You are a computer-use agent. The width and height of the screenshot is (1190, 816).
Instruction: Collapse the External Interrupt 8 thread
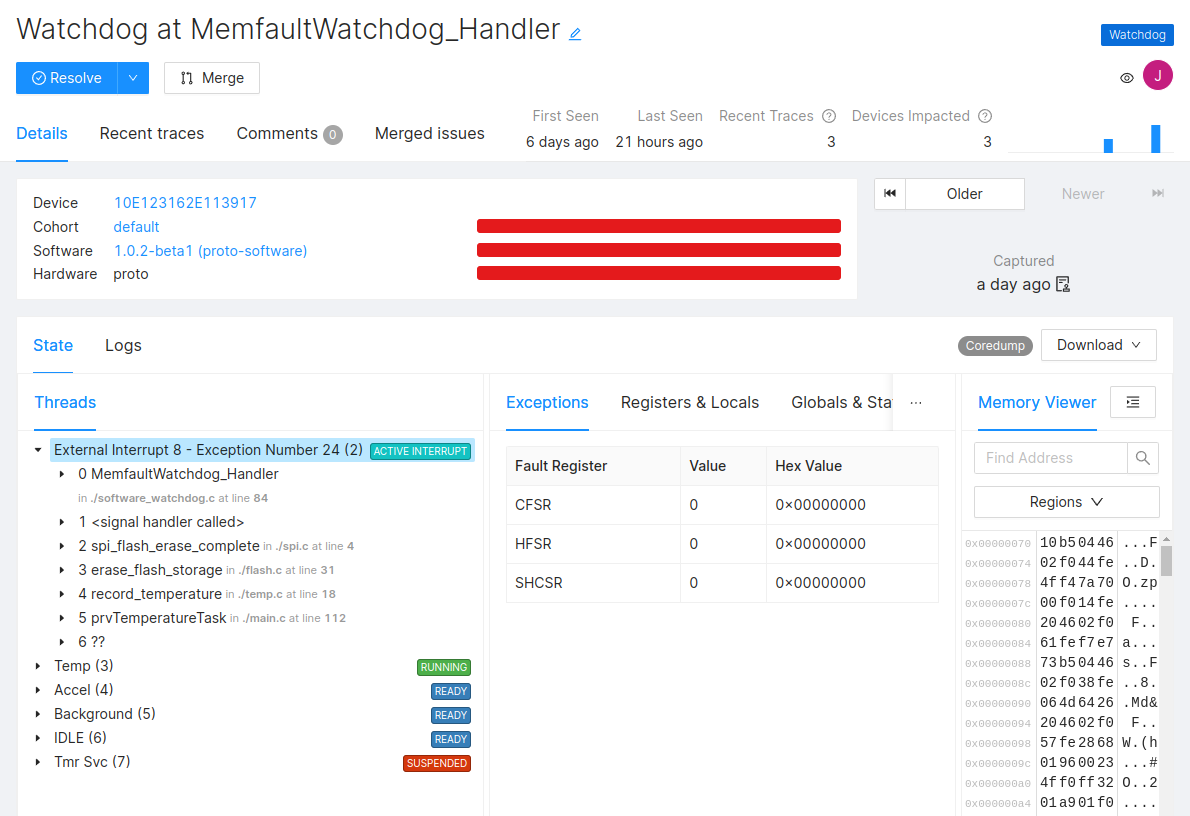[38, 450]
